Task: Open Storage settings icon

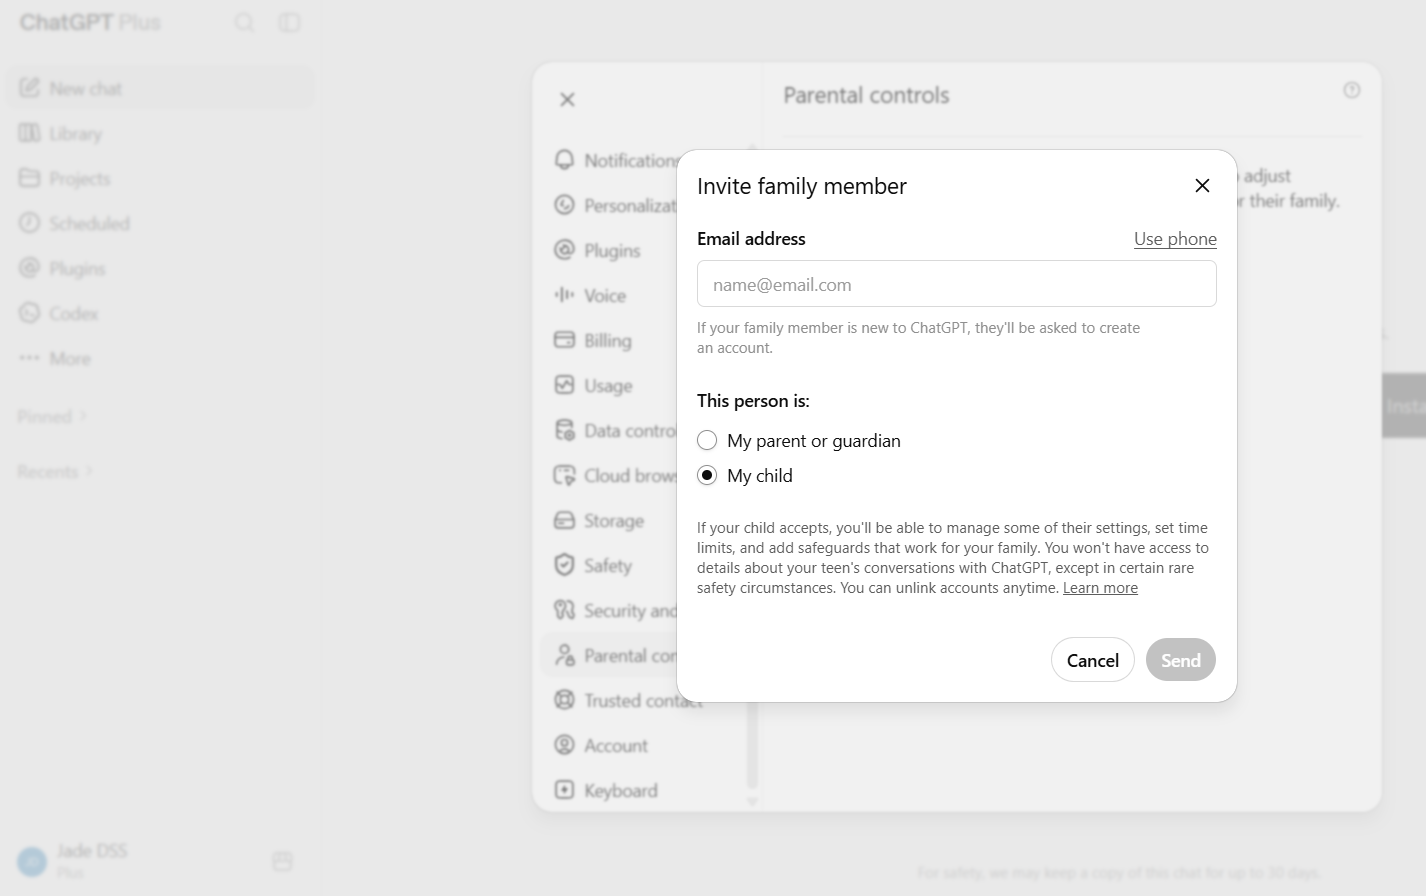Action: click(x=564, y=520)
